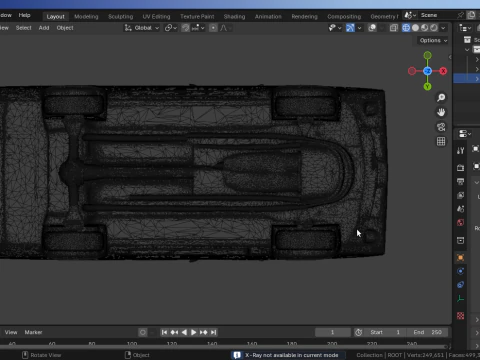Select solid viewport shading
The width and height of the screenshot is (480, 360).
(x=415, y=28)
